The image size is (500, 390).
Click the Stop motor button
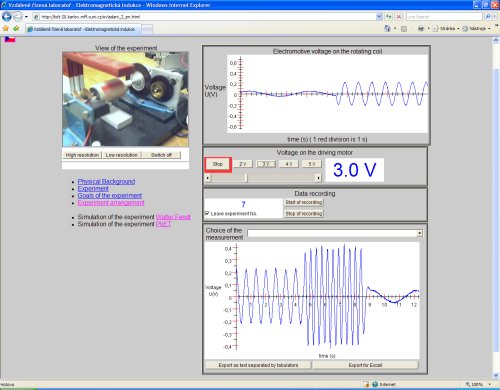pos(218,164)
